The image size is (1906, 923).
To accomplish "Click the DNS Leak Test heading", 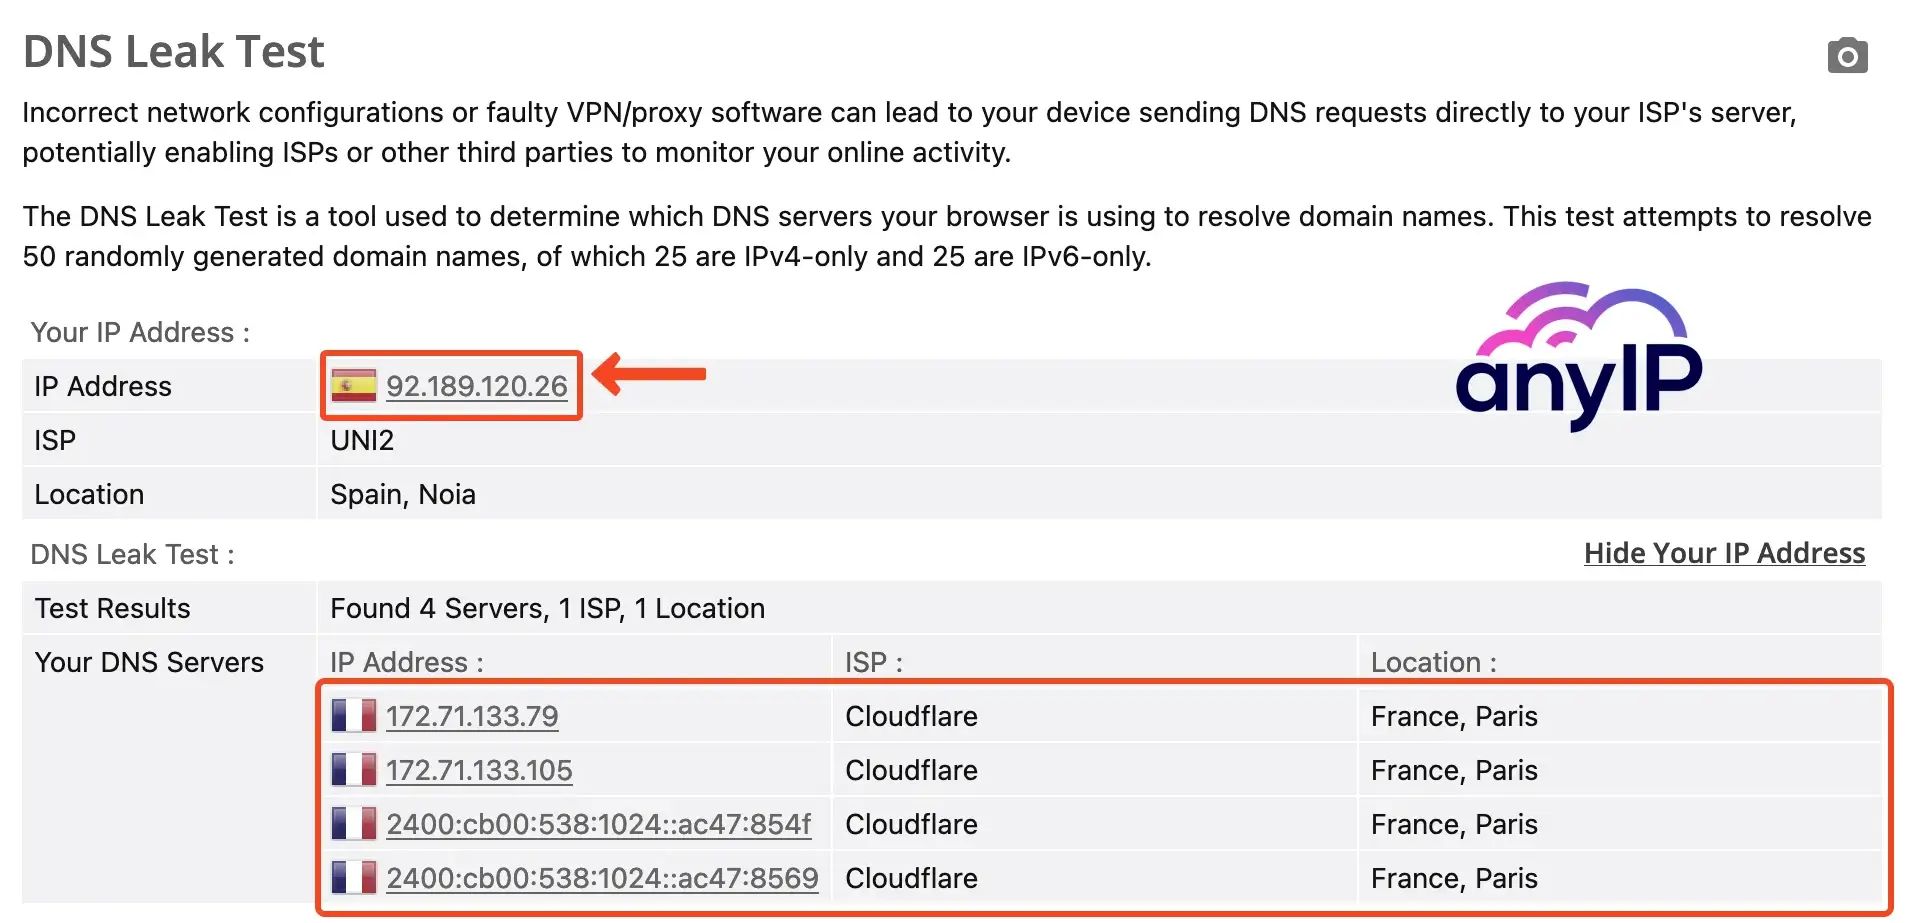I will pos(173,51).
